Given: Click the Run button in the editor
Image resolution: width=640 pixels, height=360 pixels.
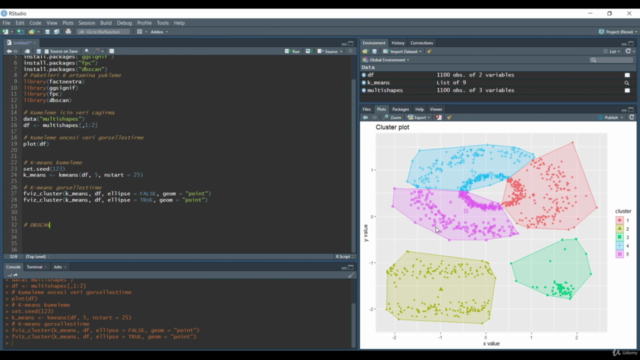Looking at the screenshot, I should 292,51.
